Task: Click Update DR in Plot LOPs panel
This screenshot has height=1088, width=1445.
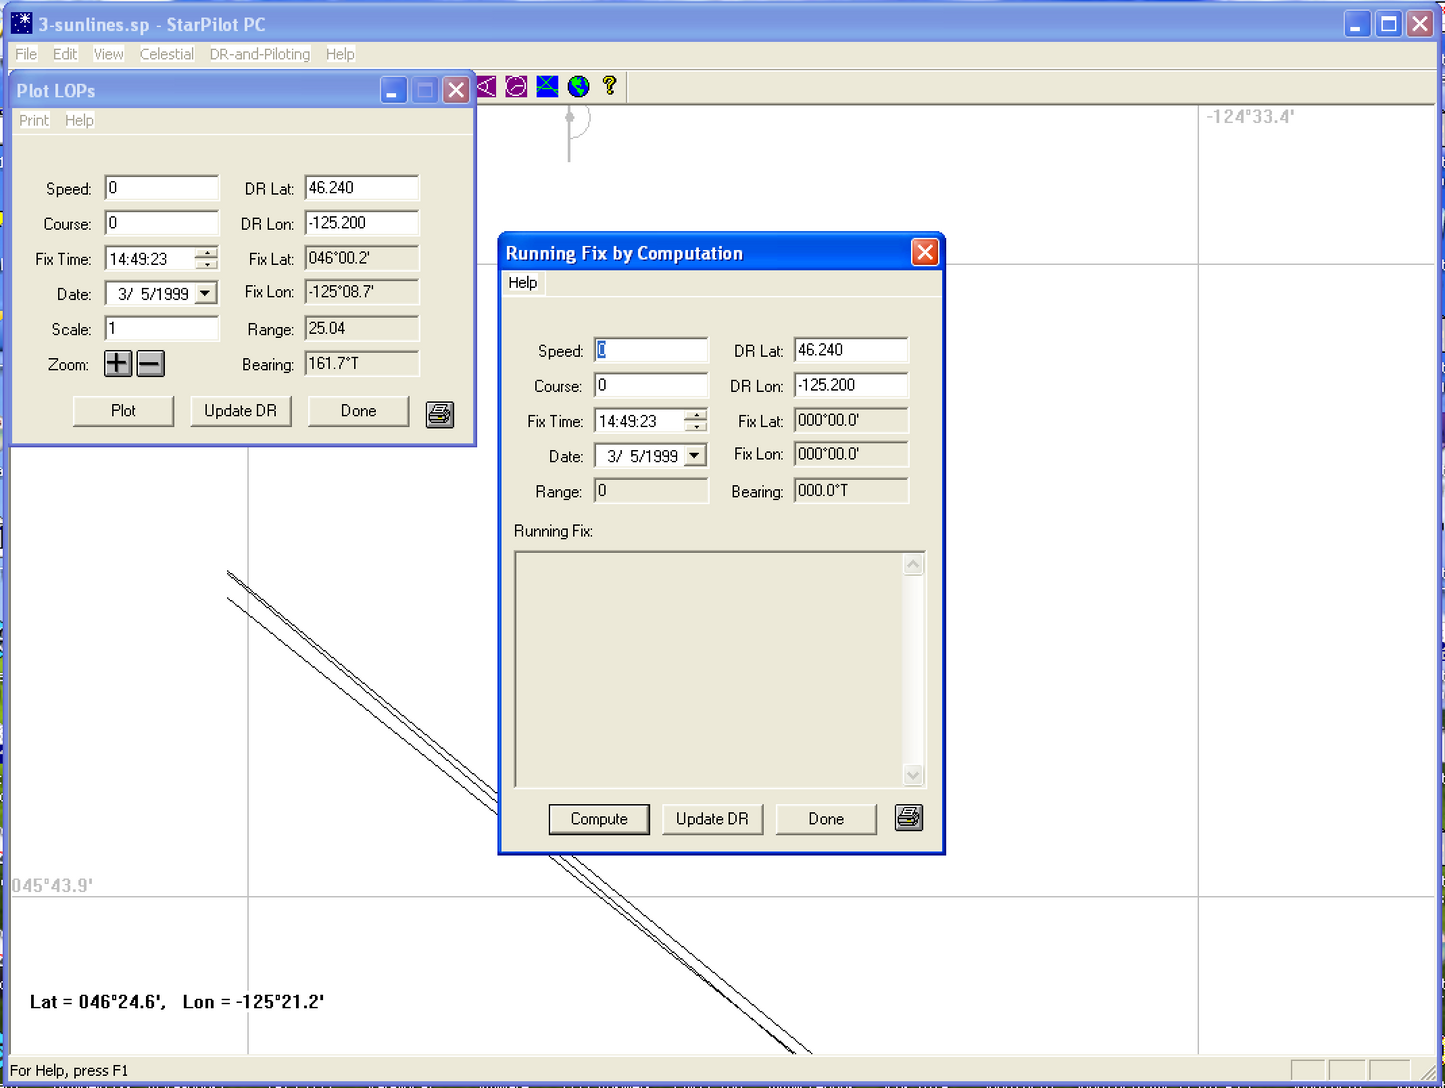Action: pyautogui.click(x=240, y=411)
